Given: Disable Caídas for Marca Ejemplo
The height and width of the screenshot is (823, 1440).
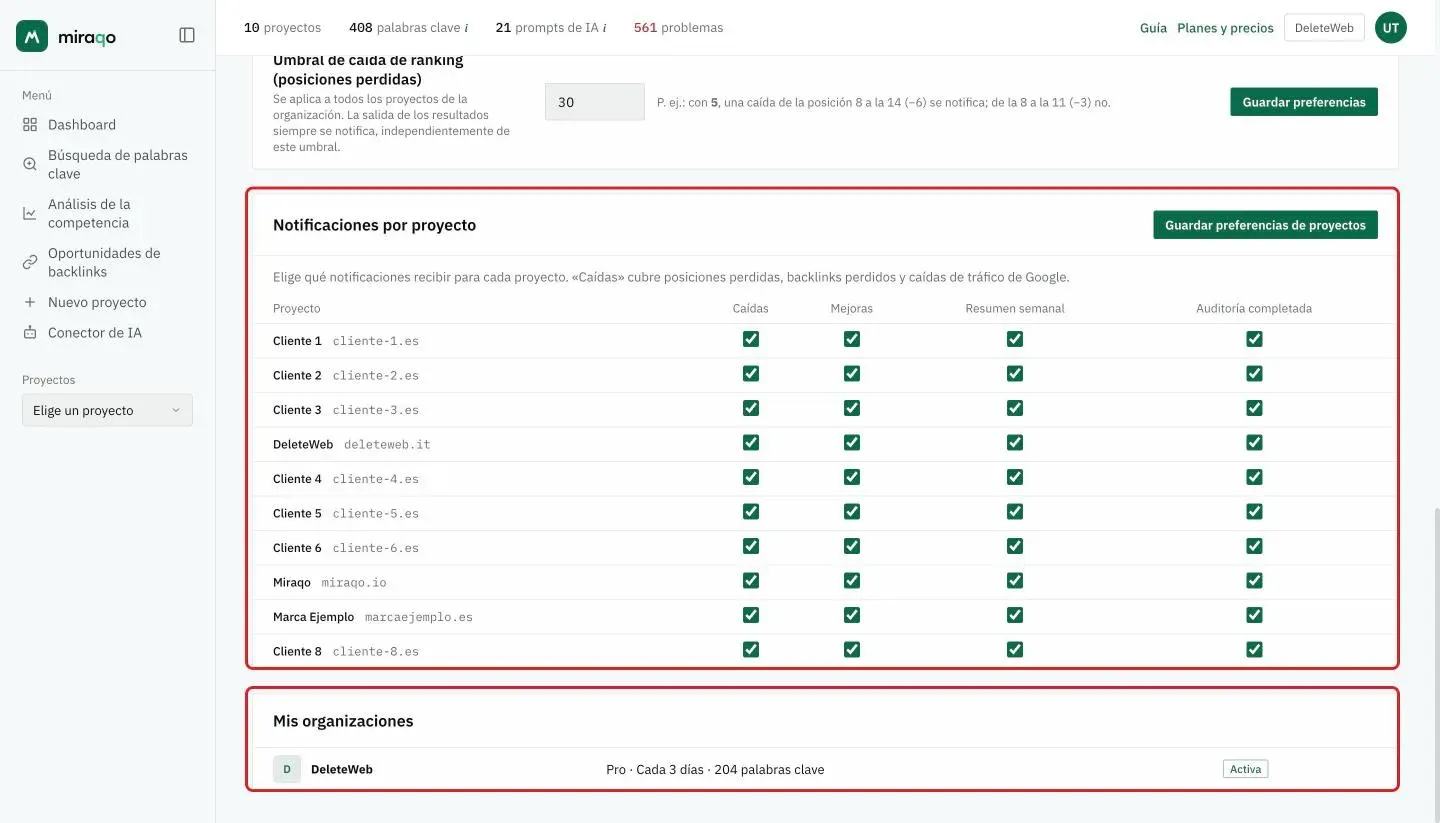Looking at the screenshot, I should (x=751, y=615).
